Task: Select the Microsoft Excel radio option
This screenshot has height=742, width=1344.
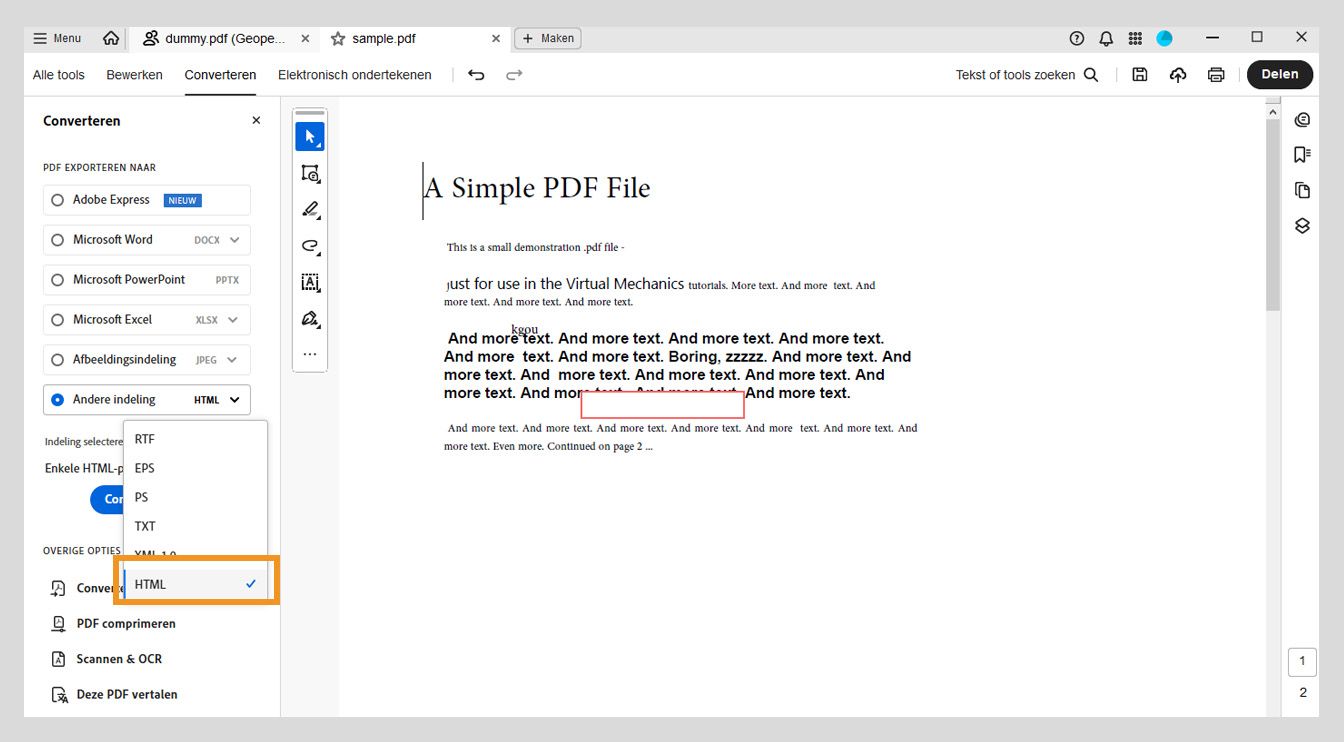Action: 57,320
